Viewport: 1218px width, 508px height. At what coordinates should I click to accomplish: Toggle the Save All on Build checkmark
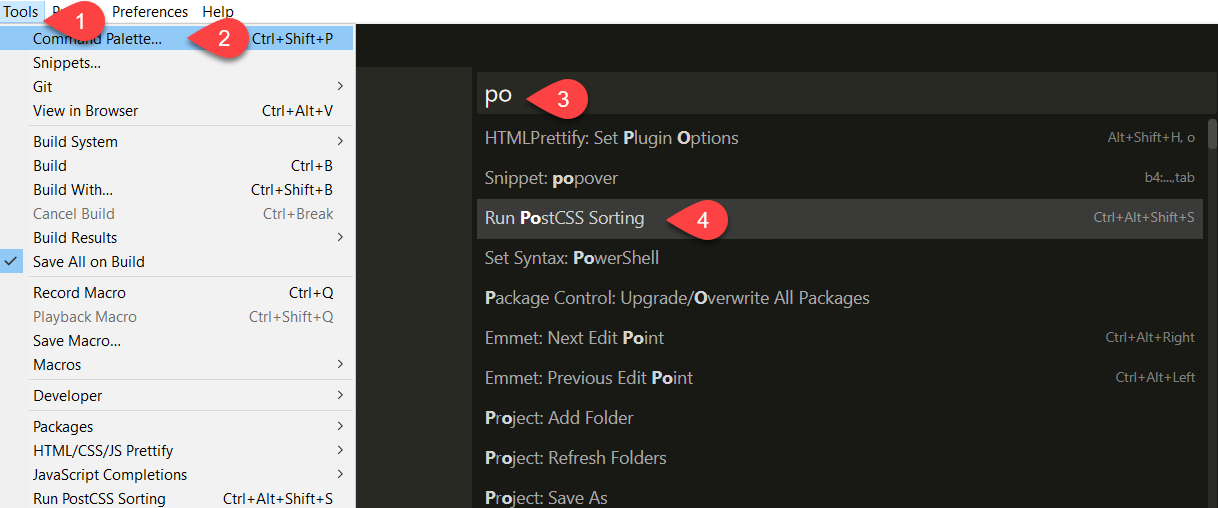click(88, 262)
